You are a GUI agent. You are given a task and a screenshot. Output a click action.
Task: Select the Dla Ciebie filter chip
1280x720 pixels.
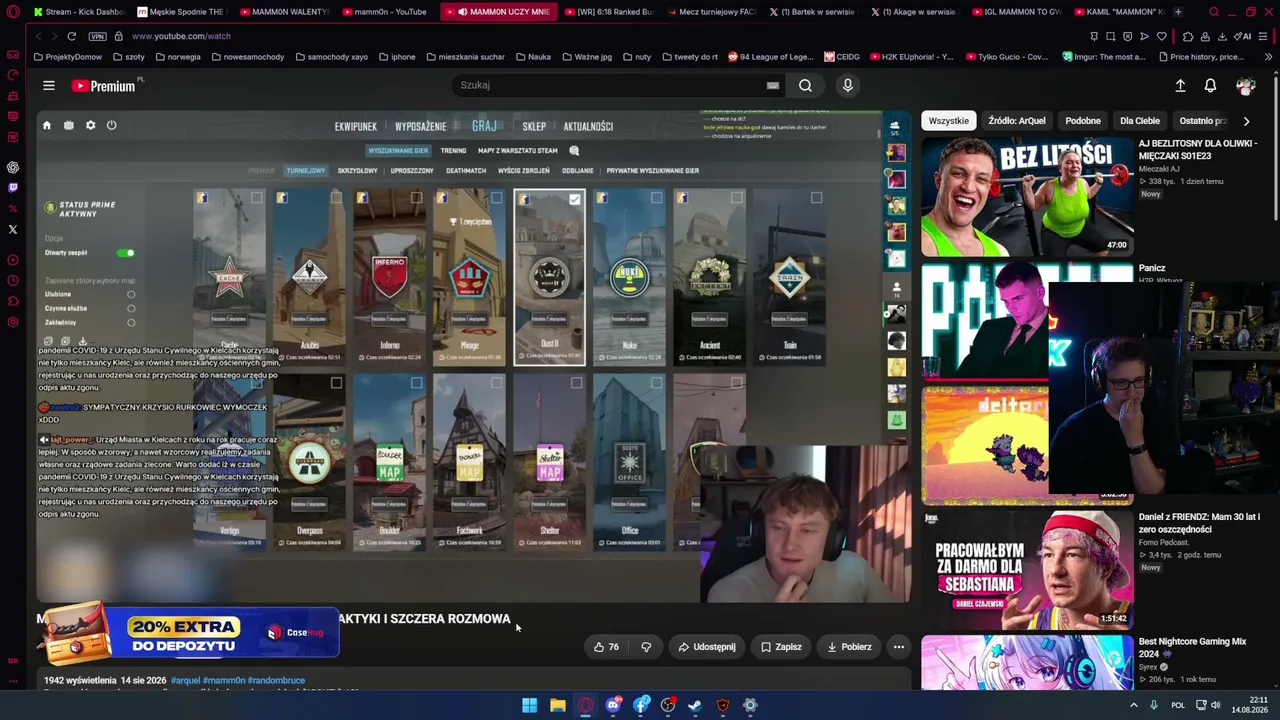(1140, 121)
